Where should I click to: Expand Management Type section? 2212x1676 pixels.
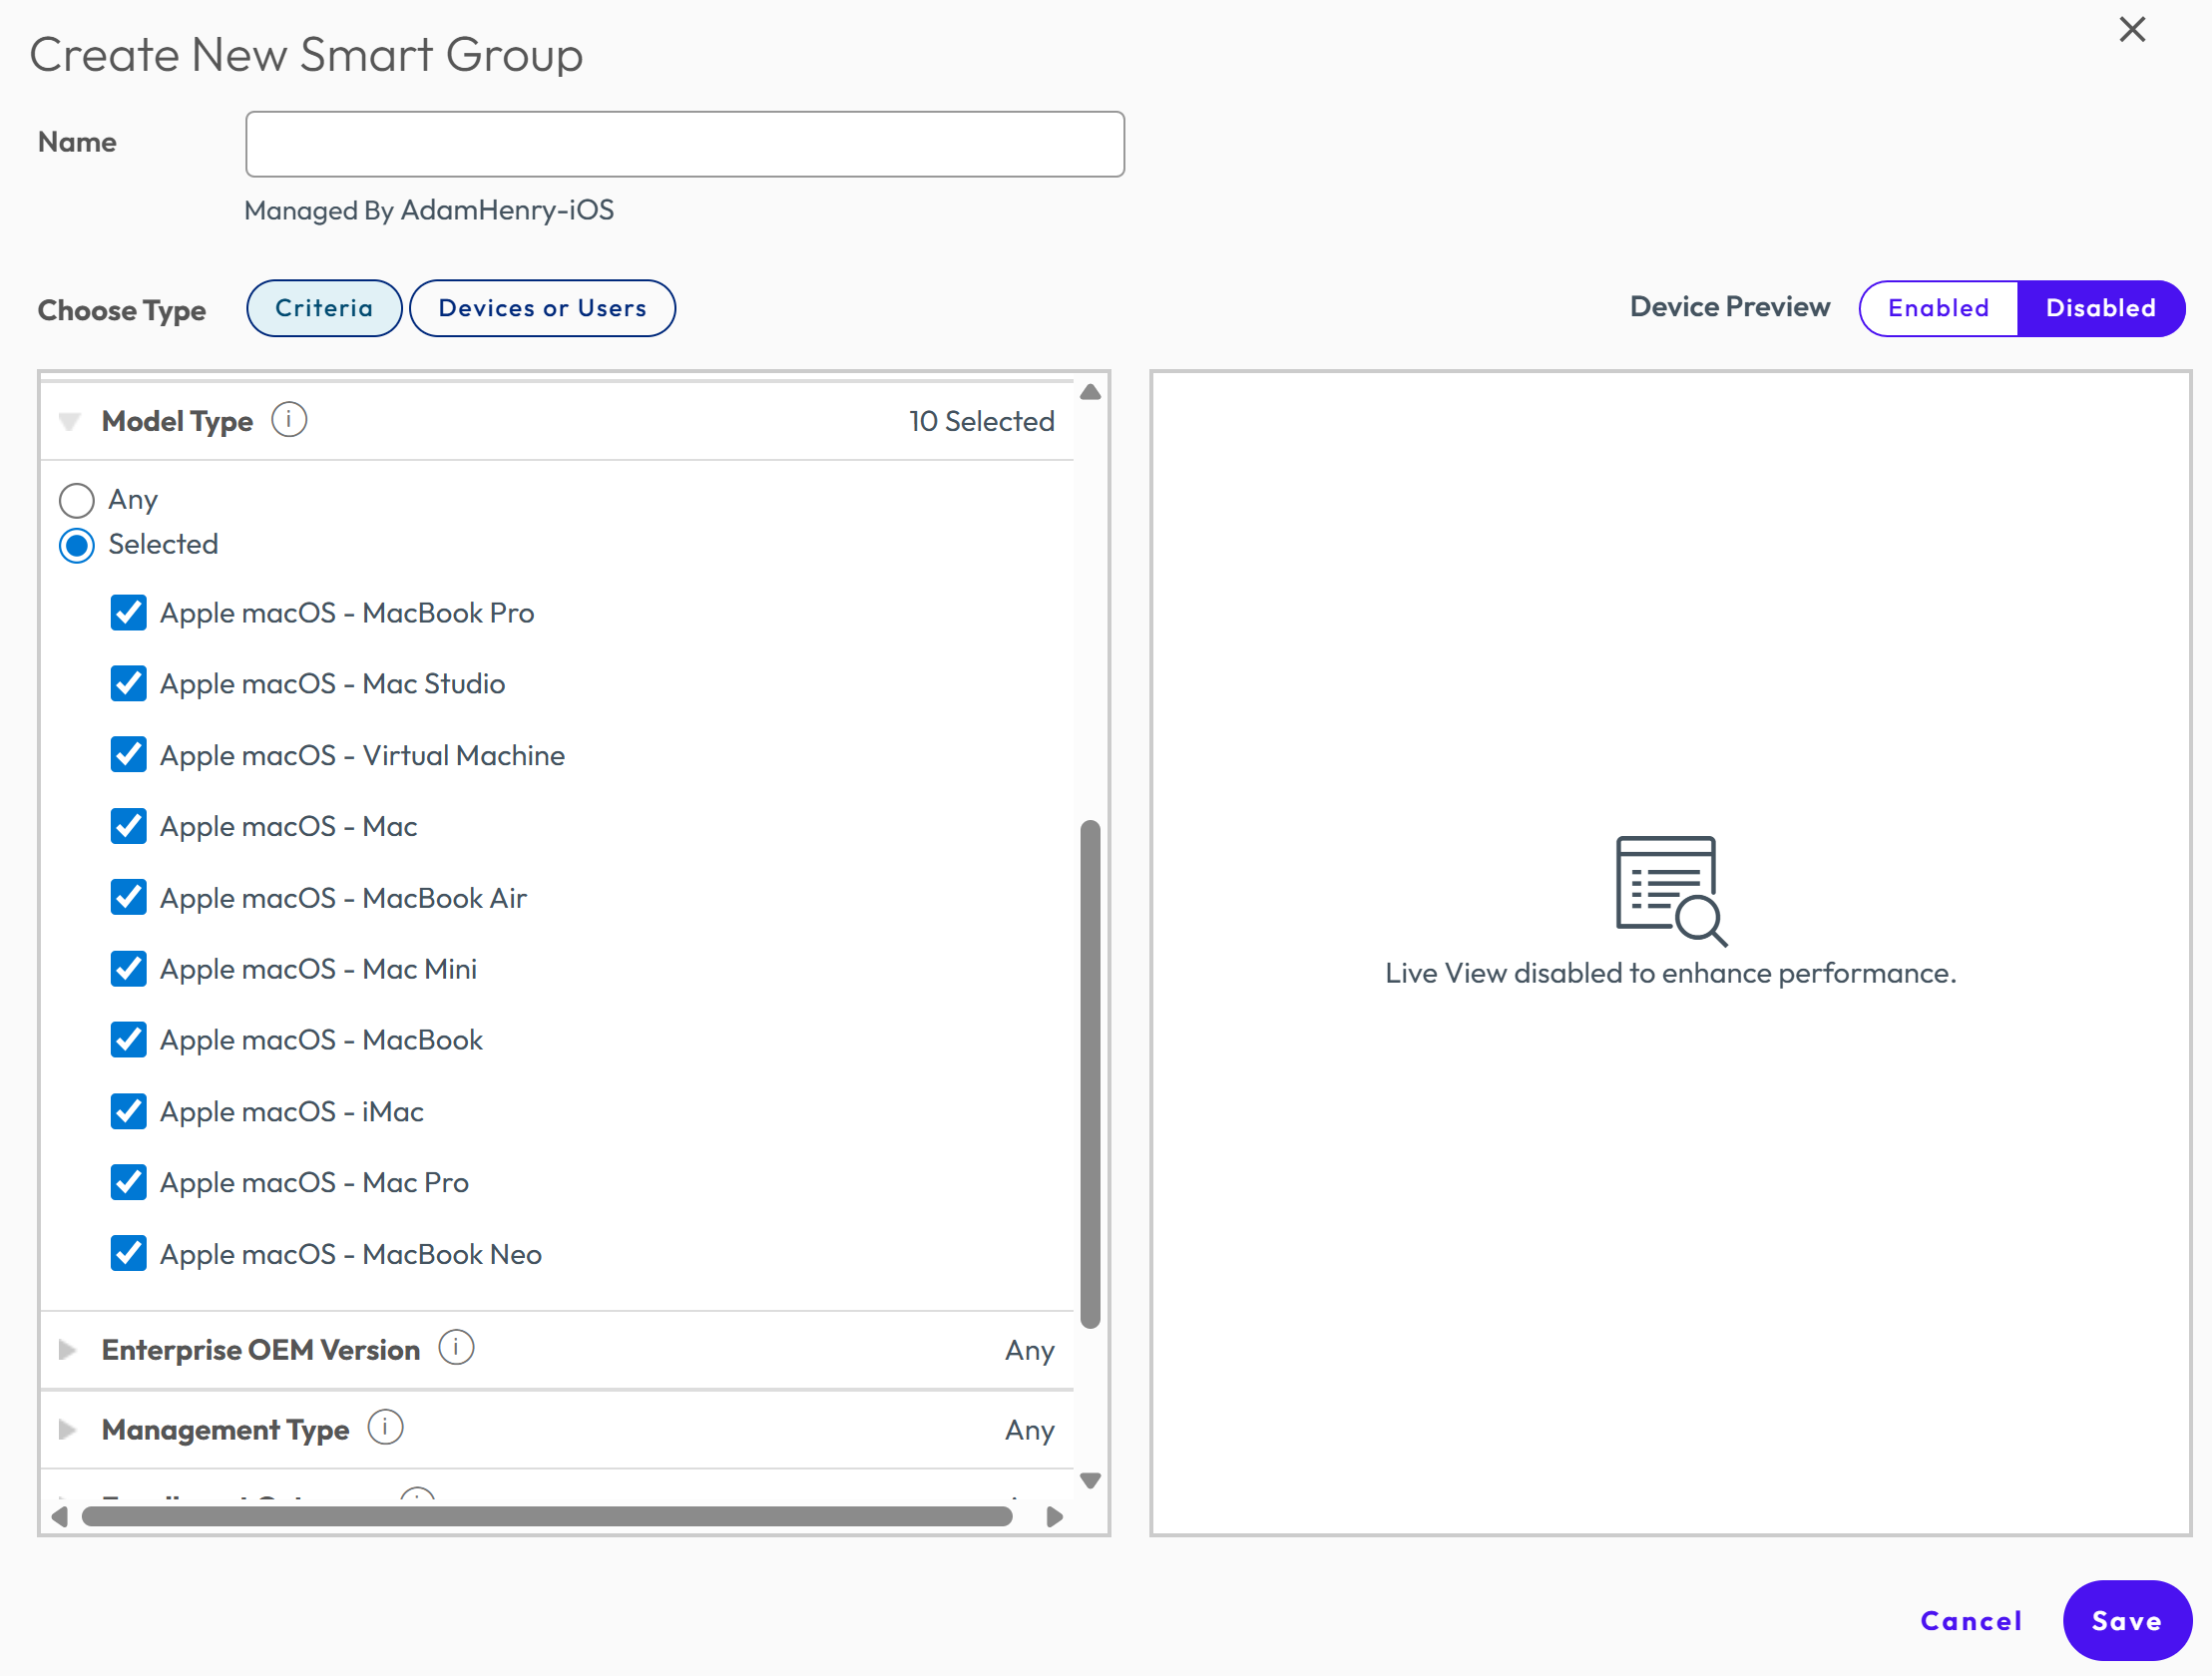(67, 1430)
